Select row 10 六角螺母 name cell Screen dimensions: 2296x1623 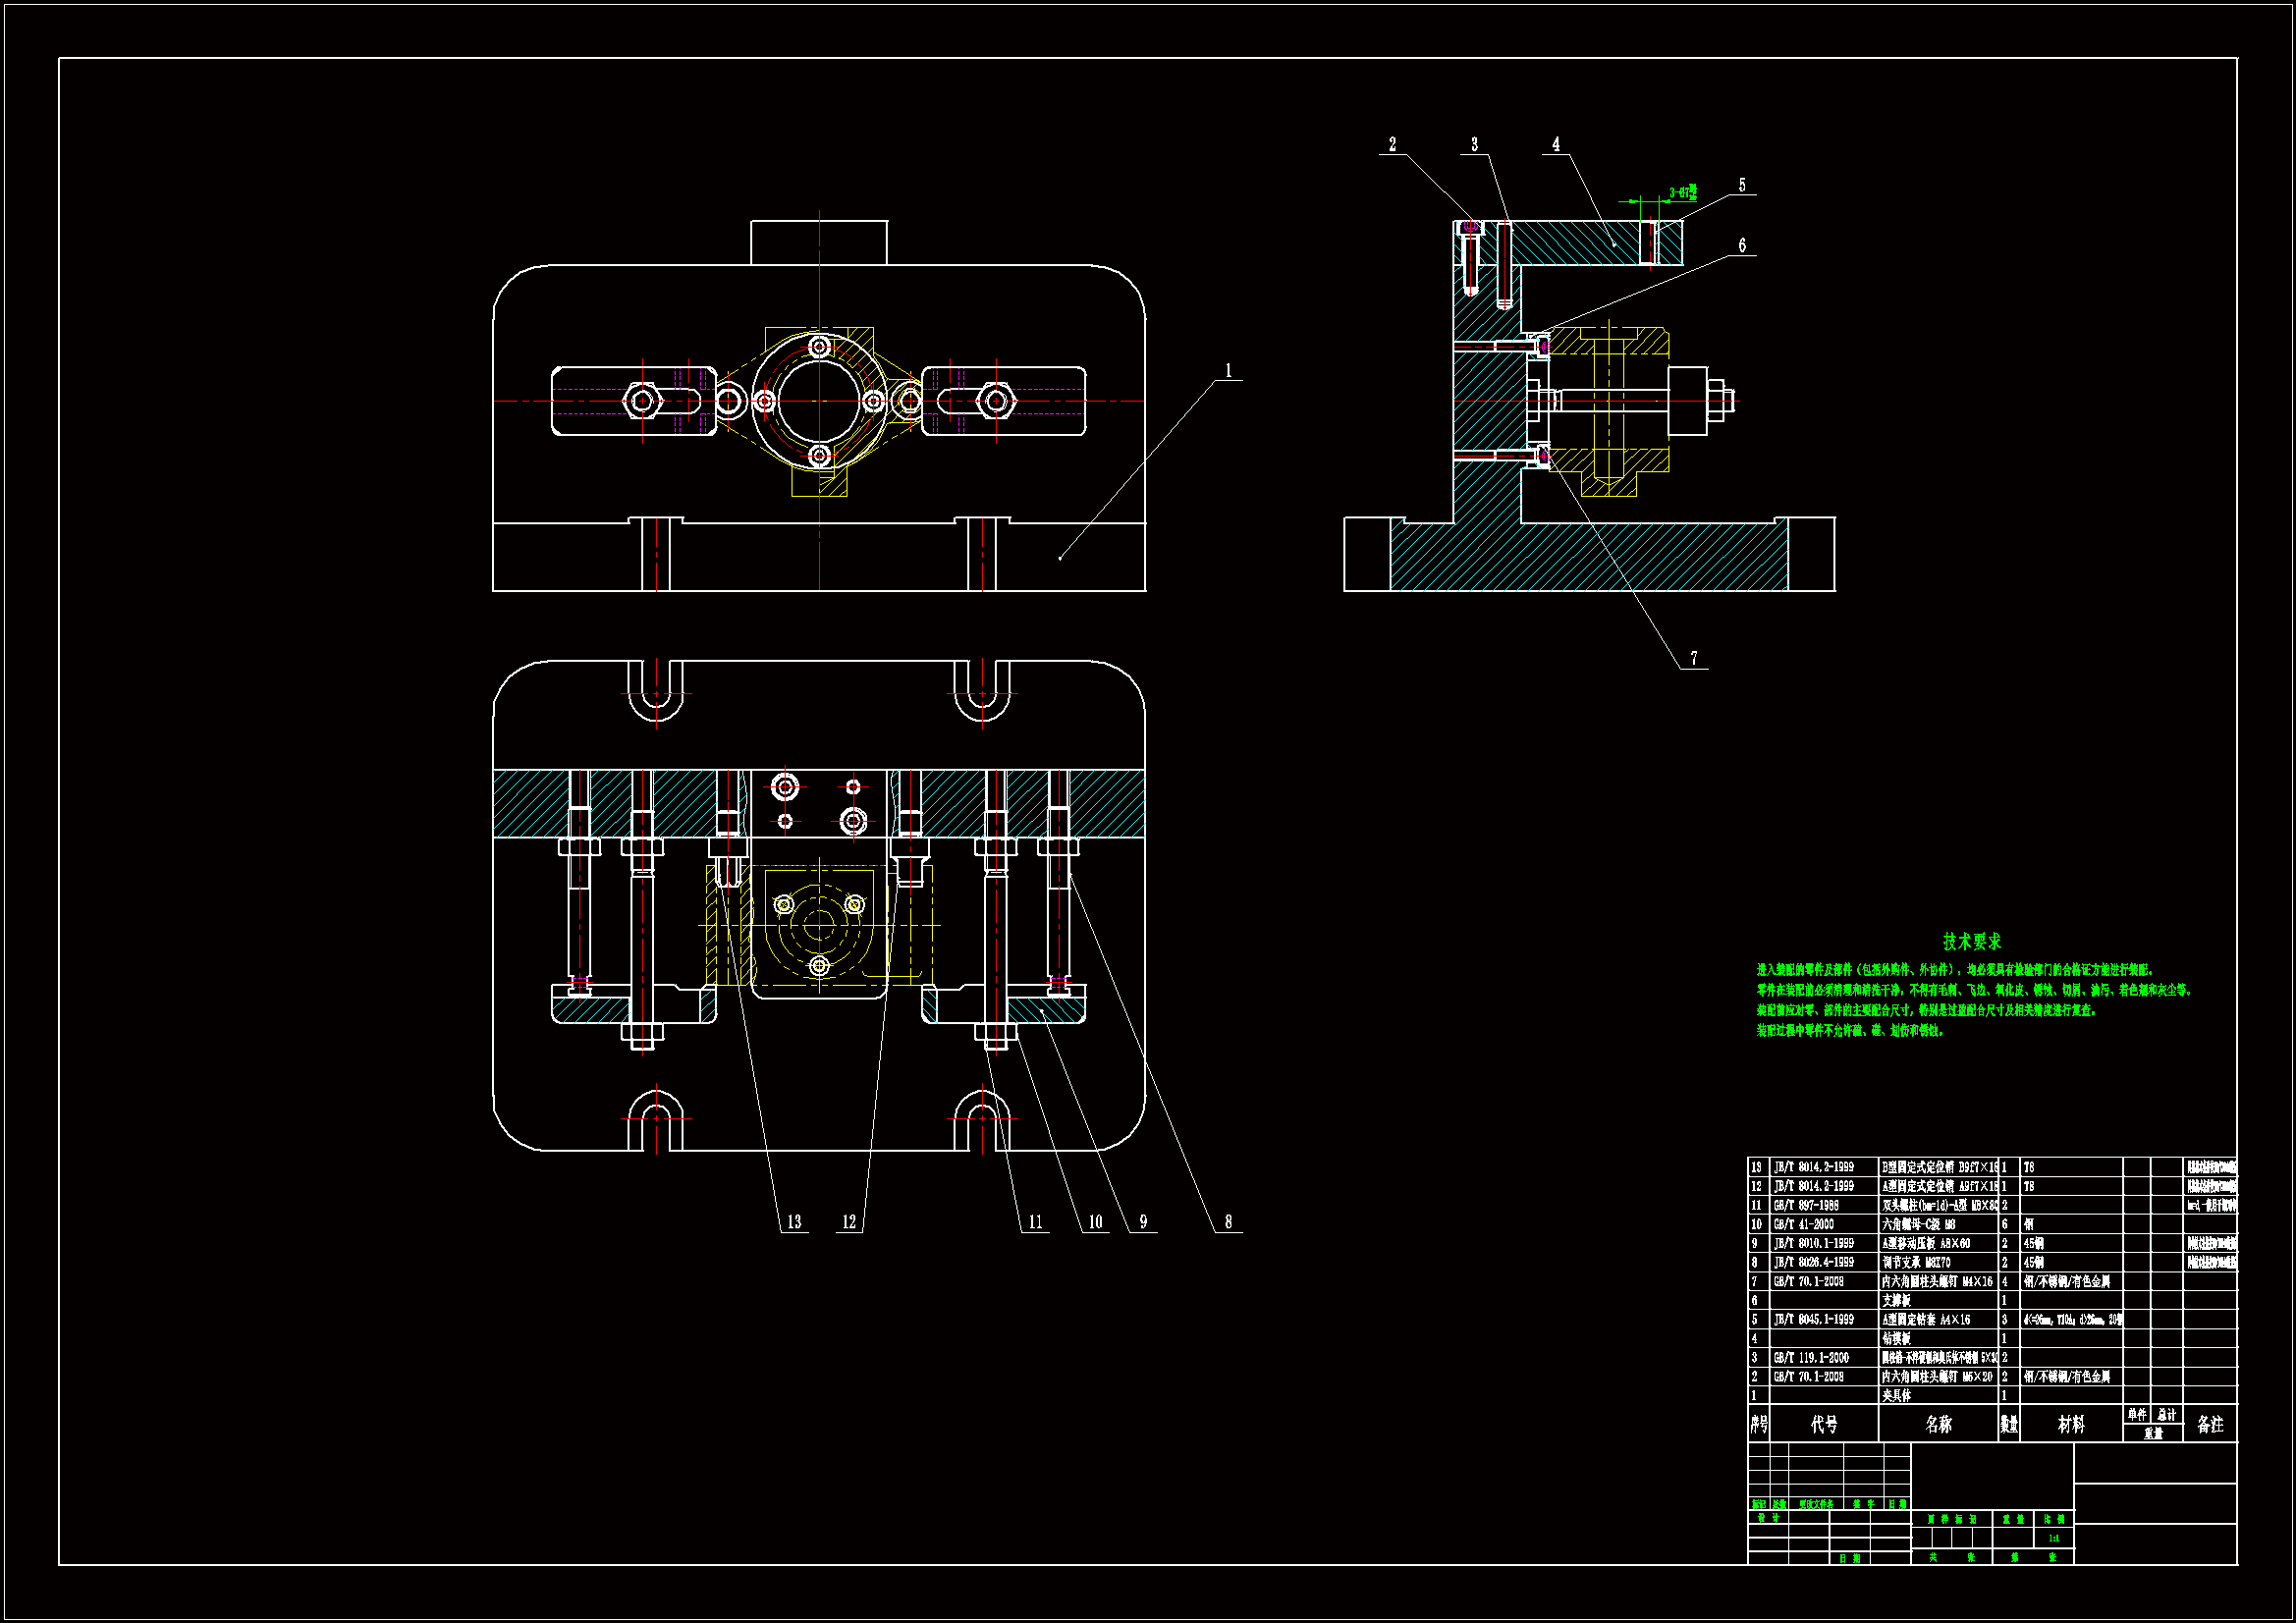click(1918, 1225)
